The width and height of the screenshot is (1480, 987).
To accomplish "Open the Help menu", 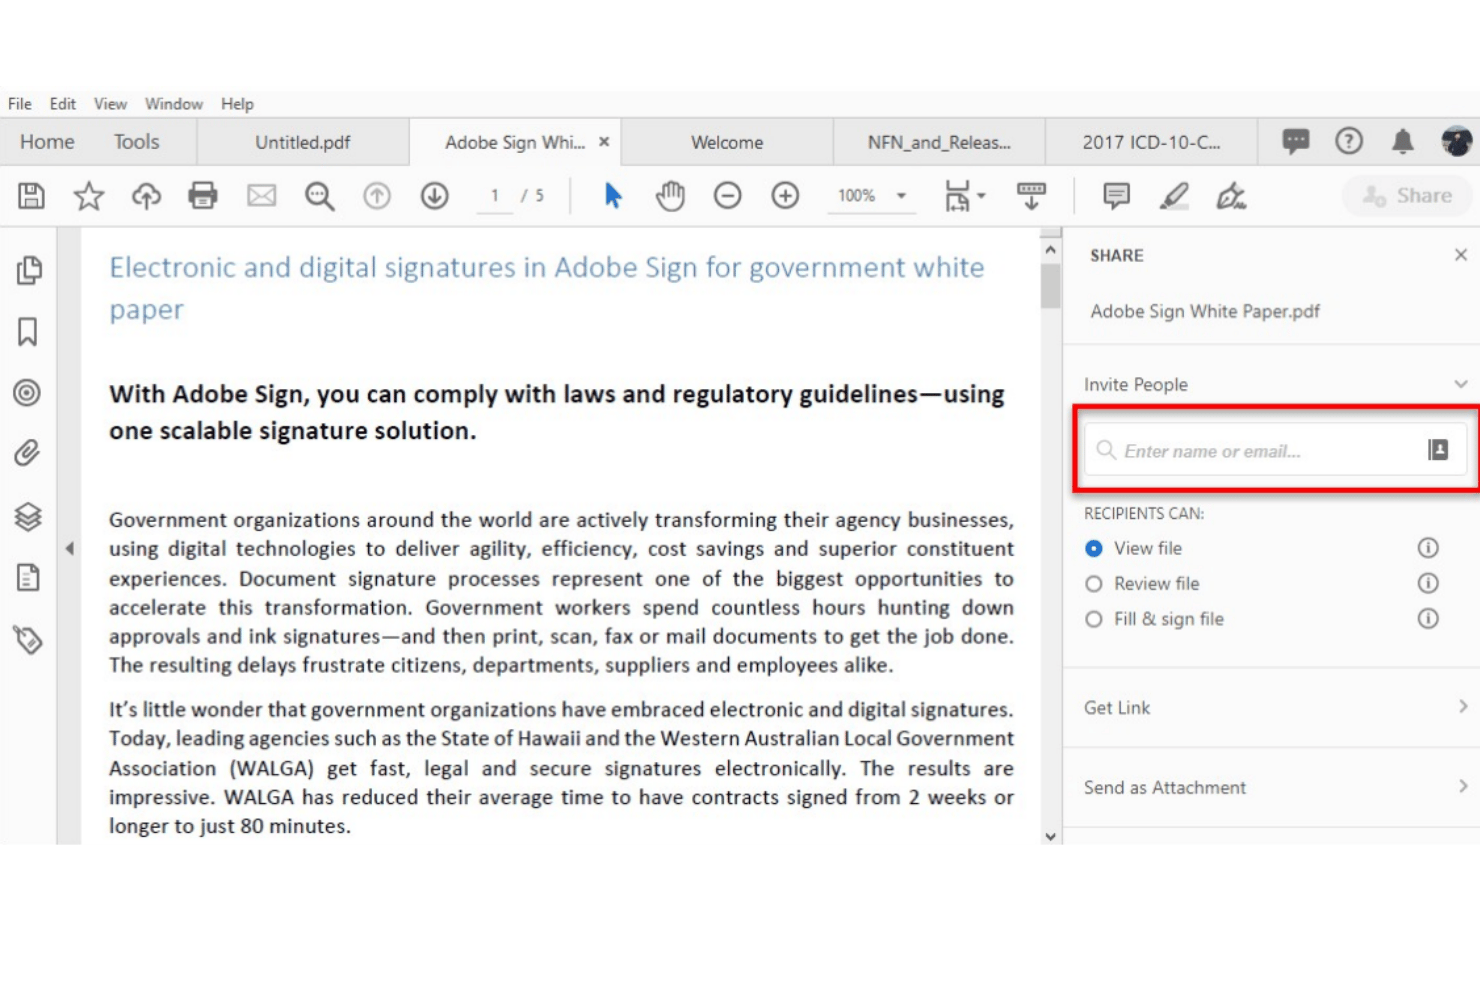I will click(237, 103).
